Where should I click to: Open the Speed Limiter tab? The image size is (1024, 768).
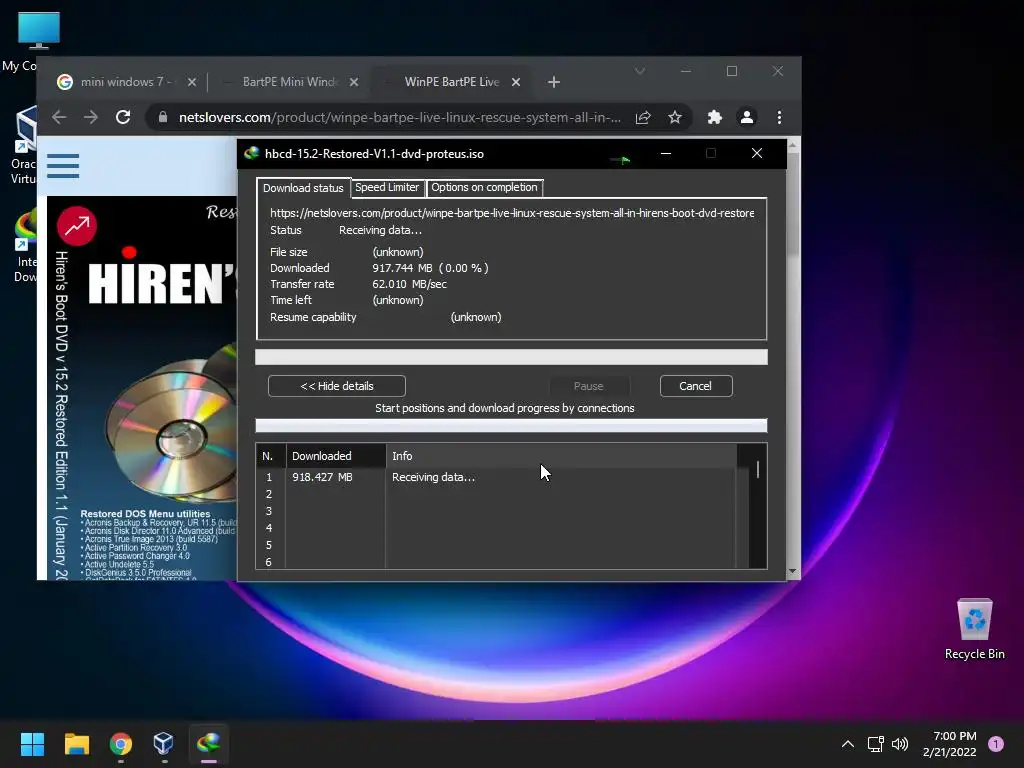point(387,187)
